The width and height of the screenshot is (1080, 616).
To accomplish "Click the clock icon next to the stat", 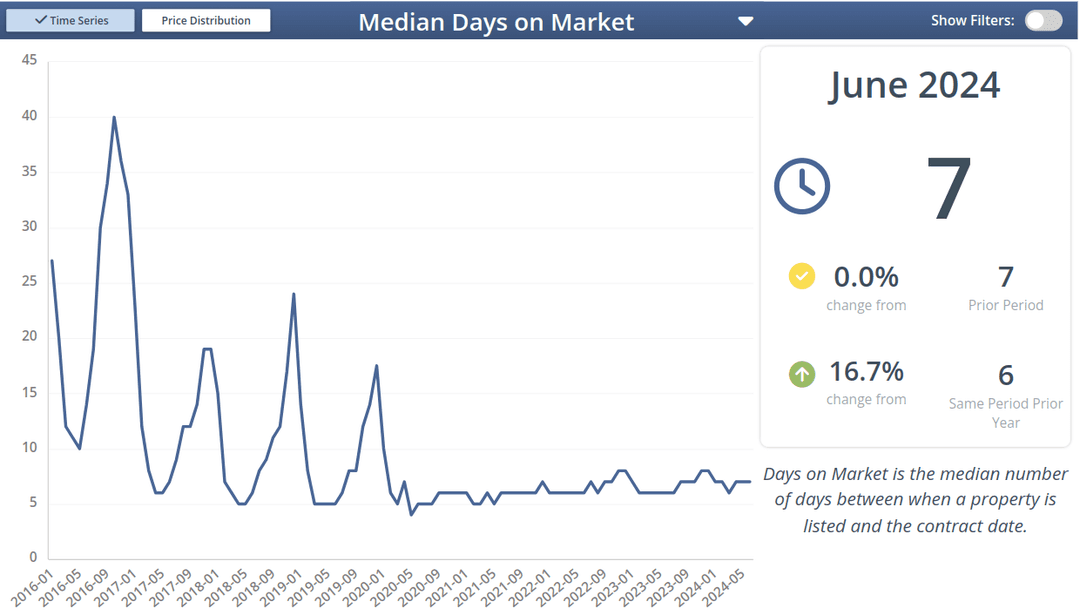I will click(801, 185).
